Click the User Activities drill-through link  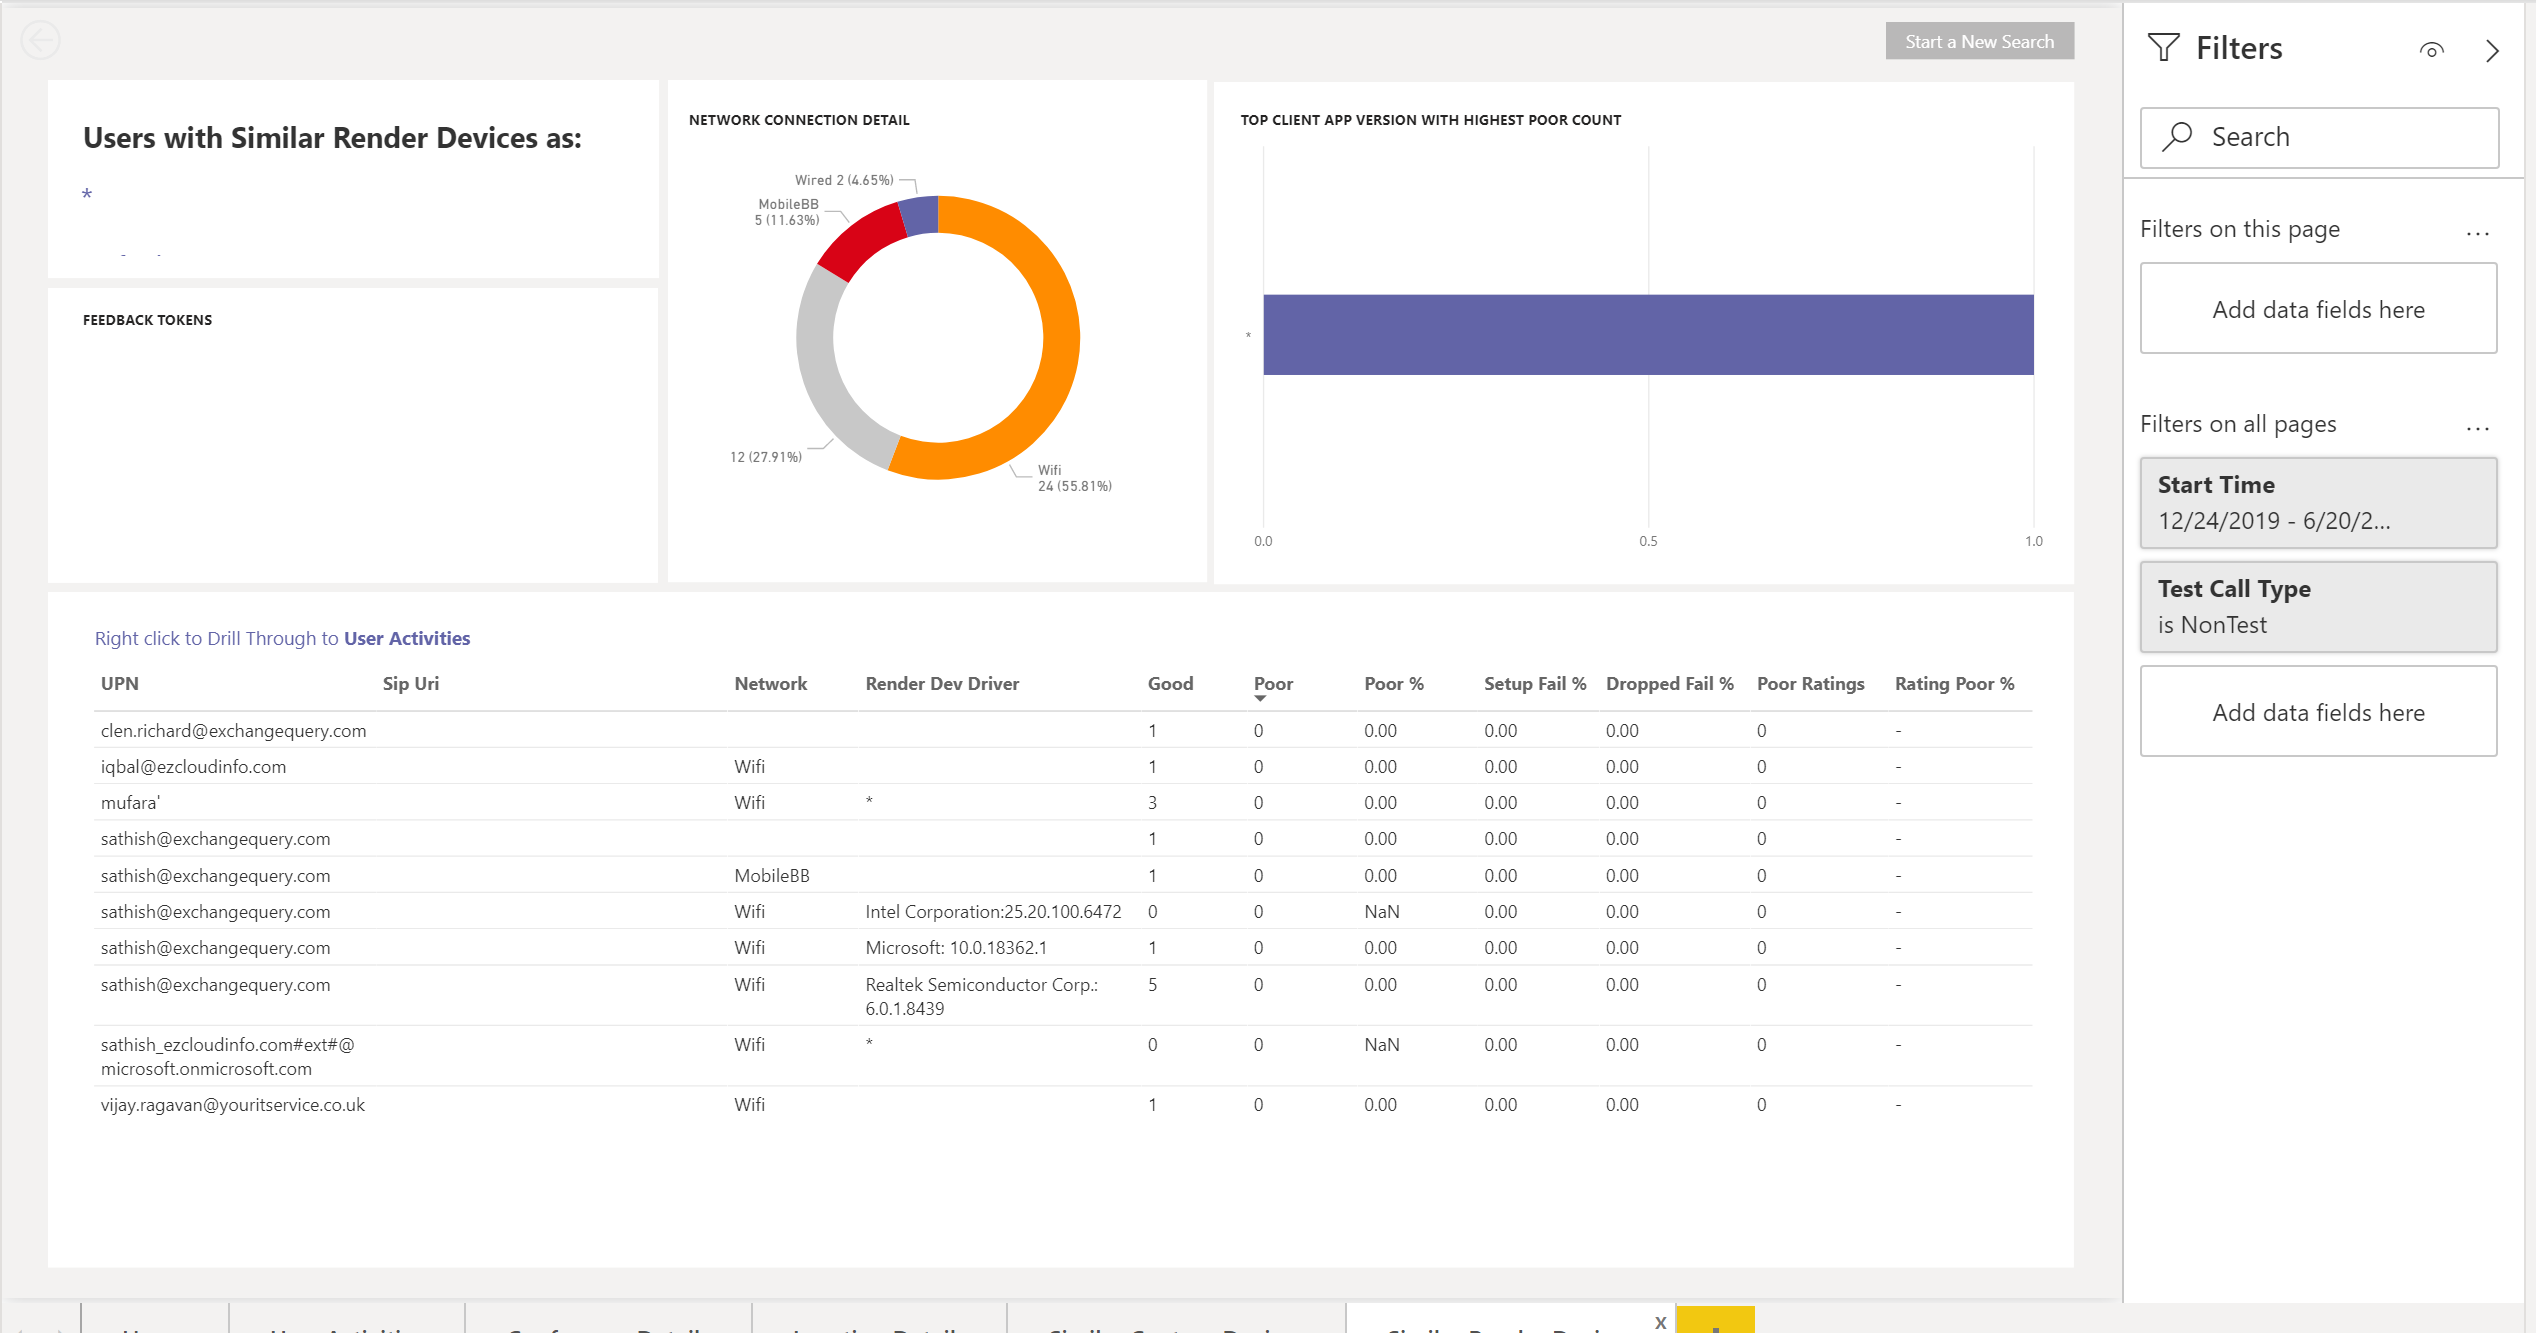(407, 638)
